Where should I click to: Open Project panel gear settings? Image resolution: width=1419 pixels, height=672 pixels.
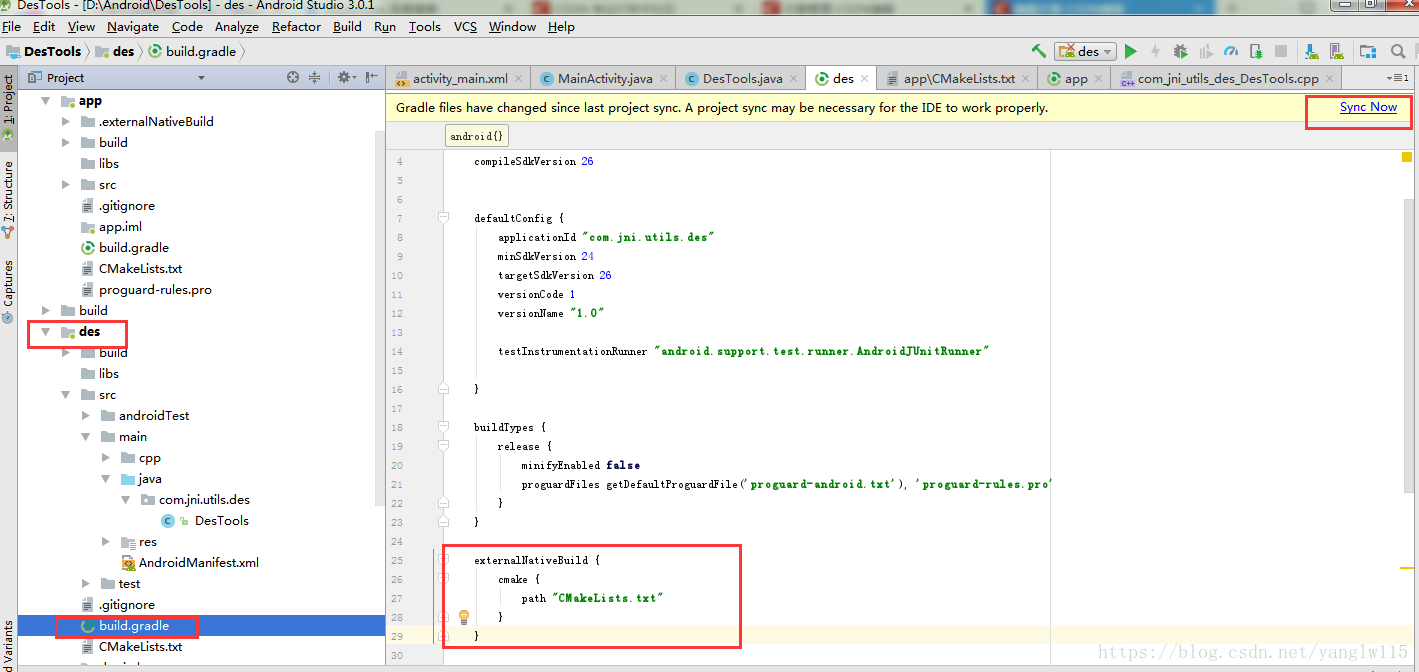(x=345, y=77)
